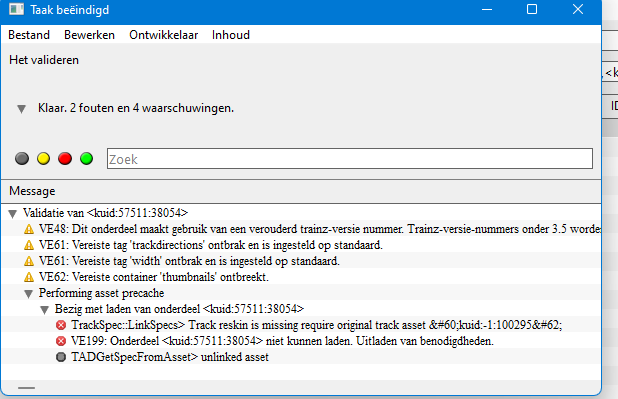Open the Inhoud menu
Image resolution: width=618 pixels, height=399 pixels.
point(231,35)
